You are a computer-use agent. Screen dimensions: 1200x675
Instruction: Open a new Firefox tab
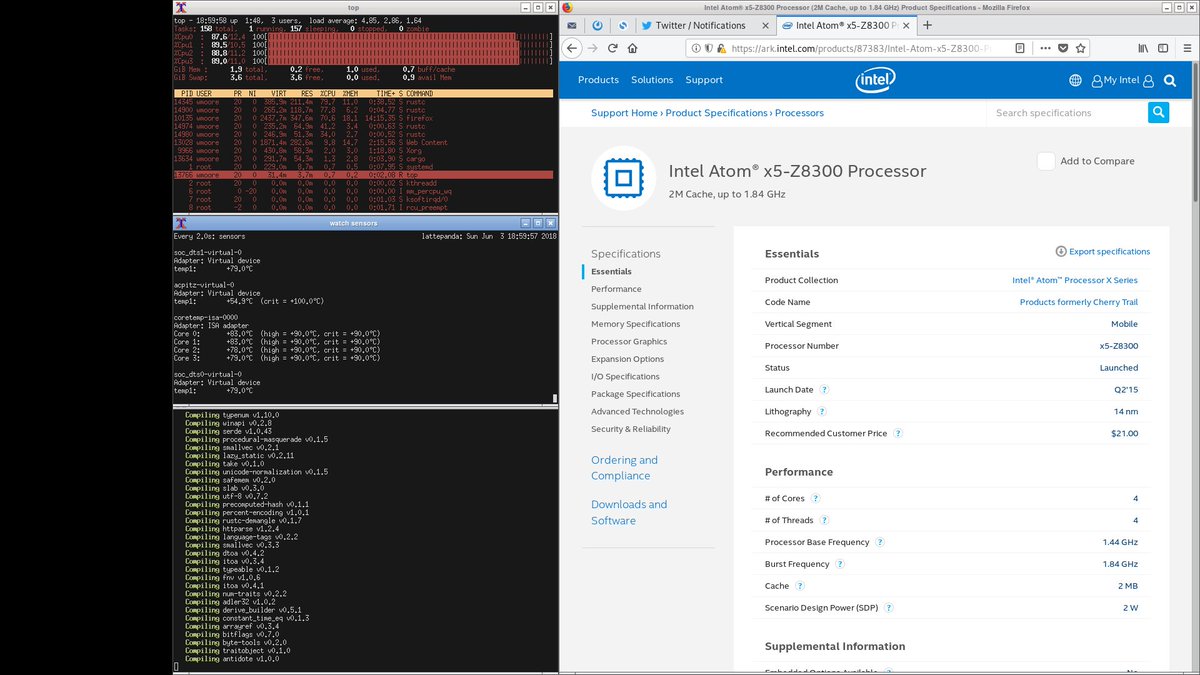click(927, 25)
